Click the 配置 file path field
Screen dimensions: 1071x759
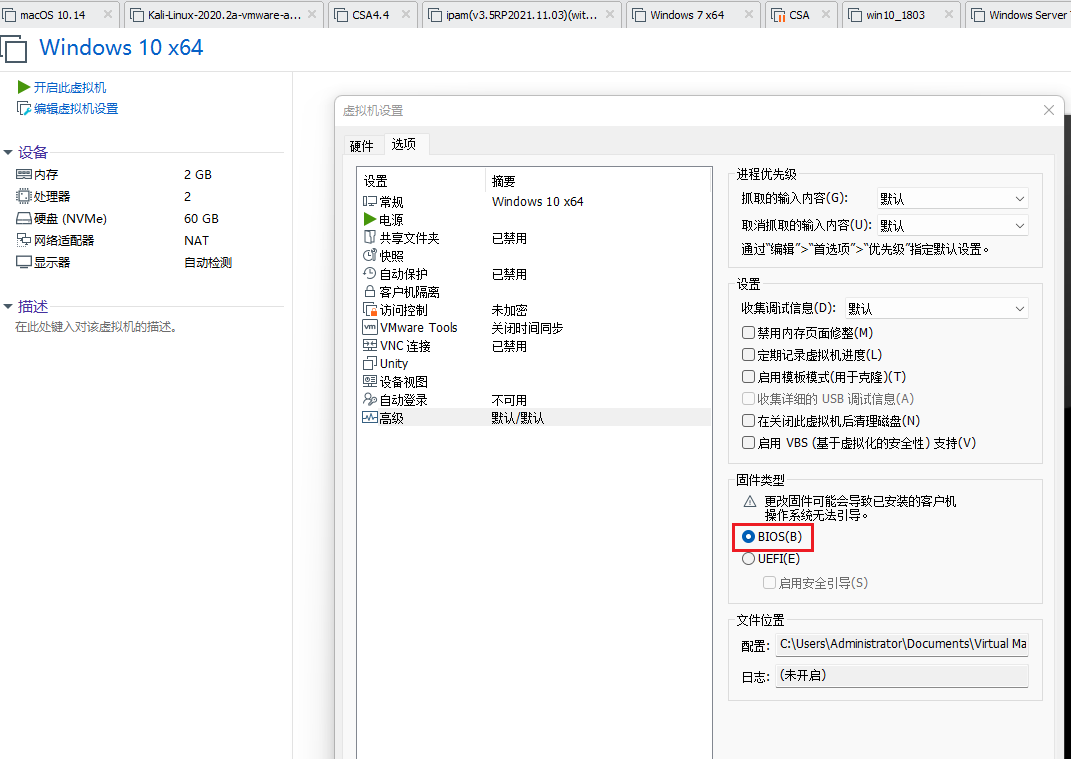pyautogui.click(x=900, y=645)
